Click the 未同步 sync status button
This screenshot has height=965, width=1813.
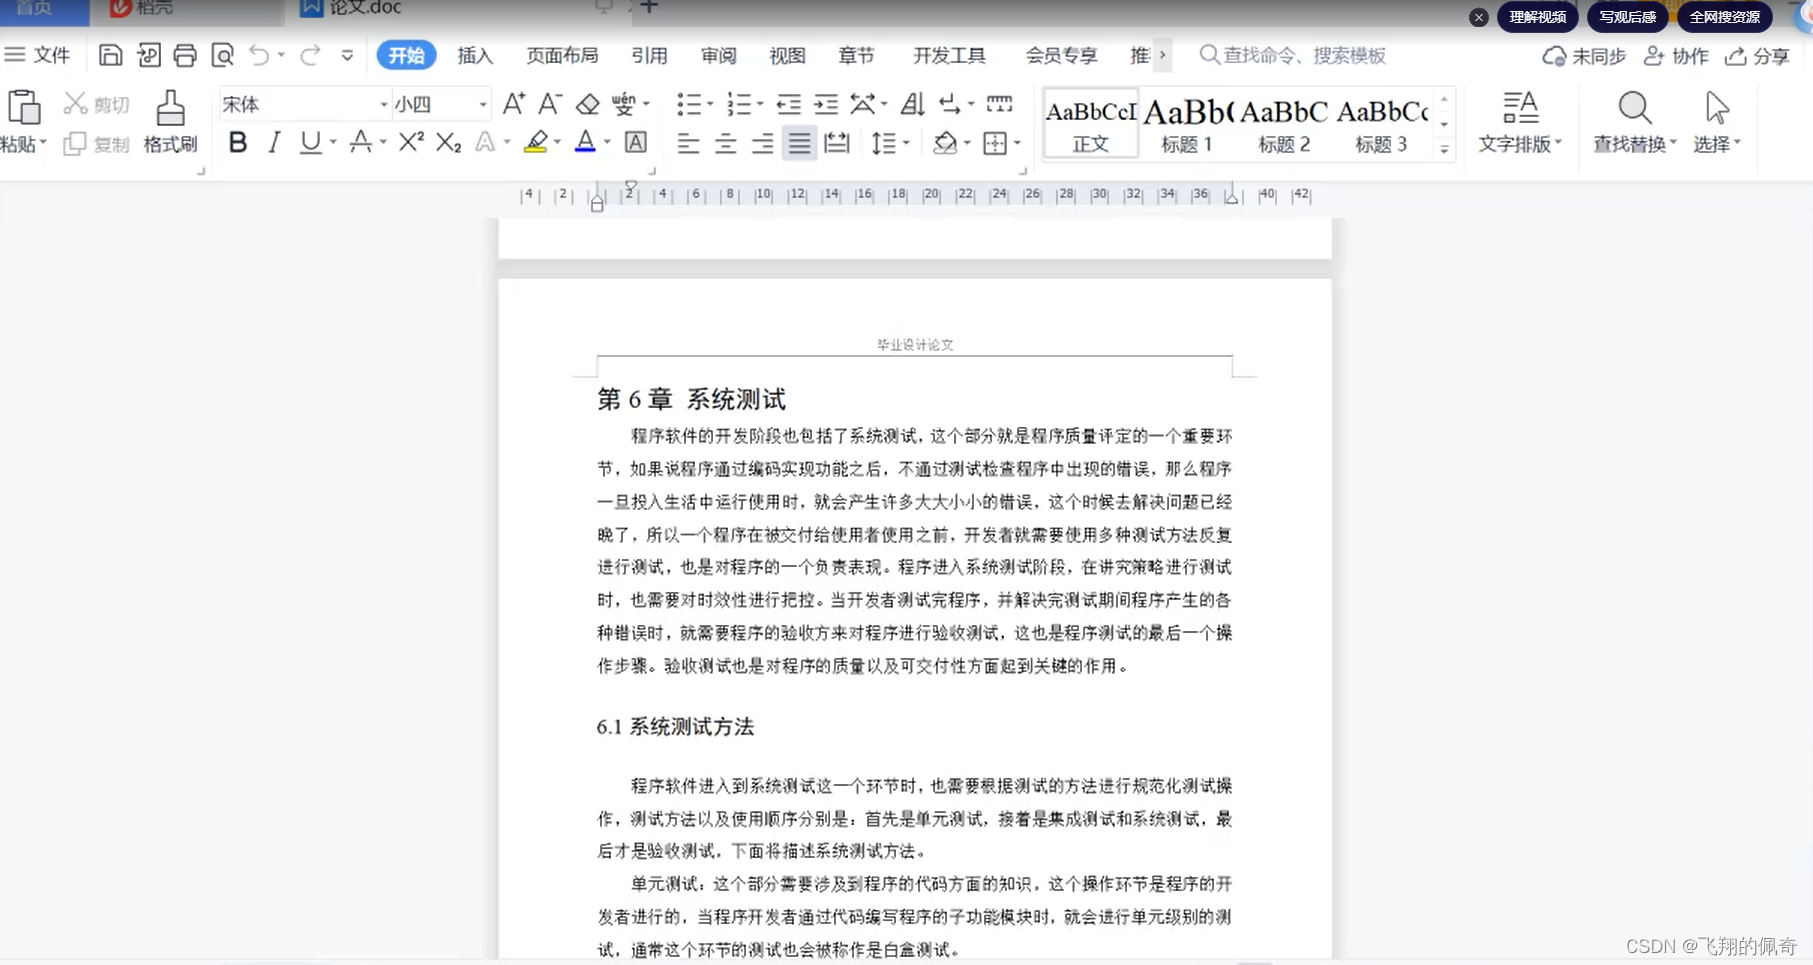coord(1584,56)
